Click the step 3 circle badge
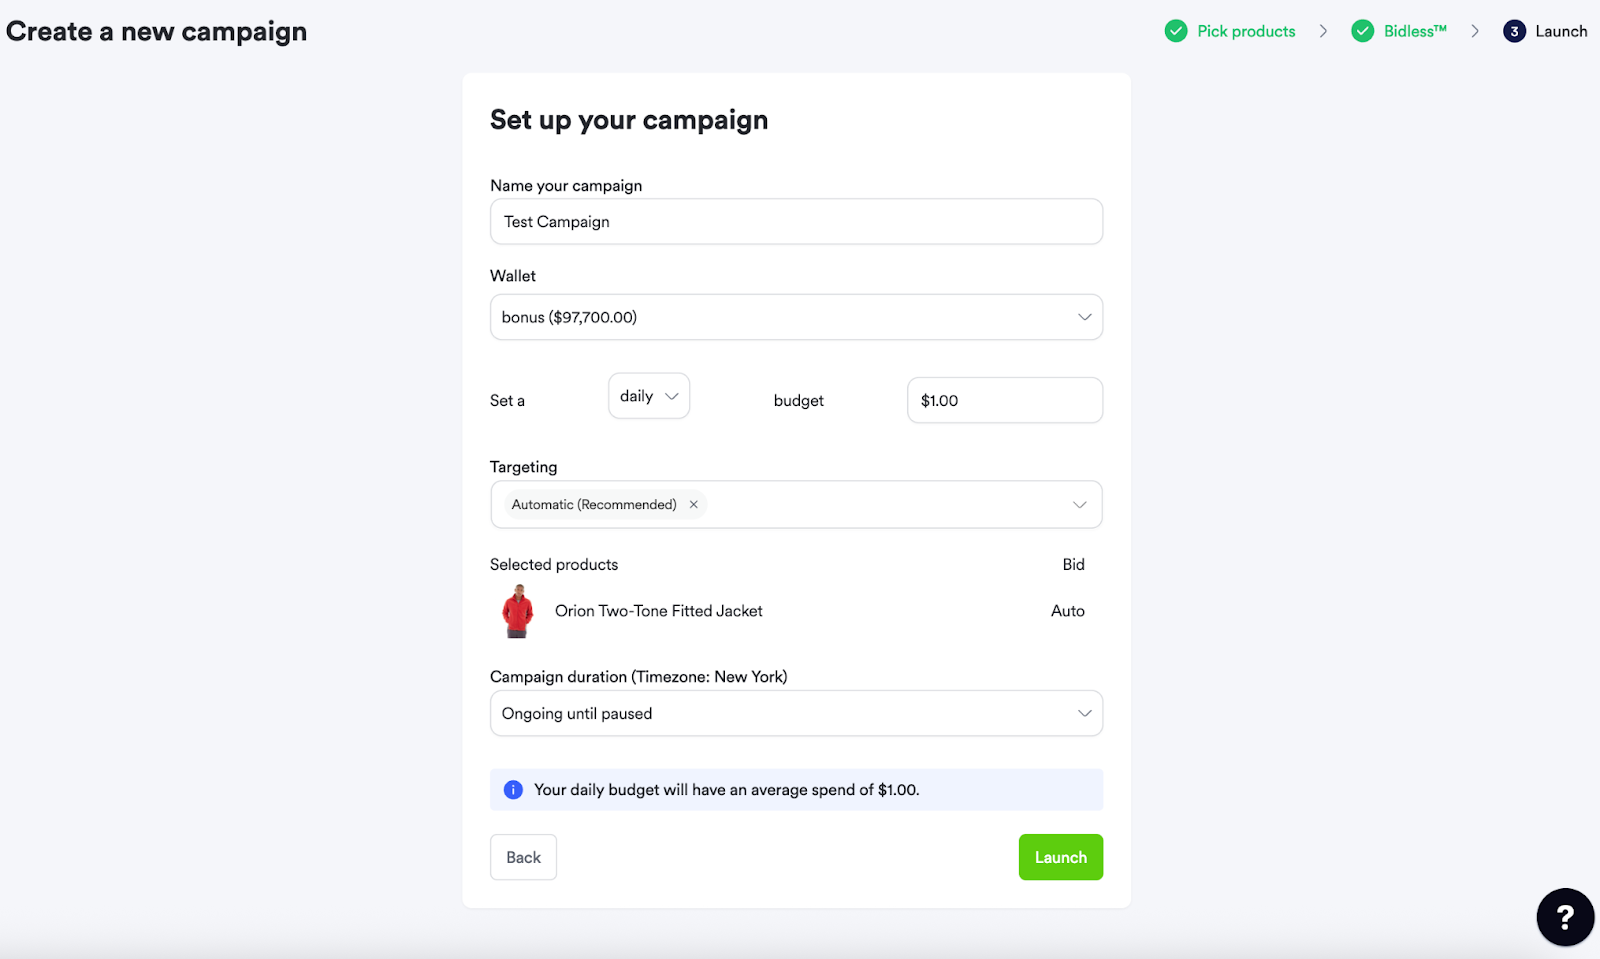The width and height of the screenshot is (1600, 959). click(x=1514, y=31)
